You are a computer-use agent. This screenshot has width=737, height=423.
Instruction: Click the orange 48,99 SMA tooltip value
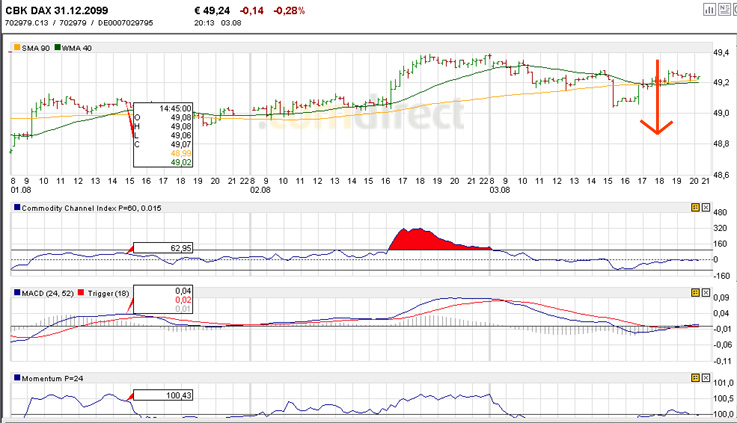[x=180, y=153]
